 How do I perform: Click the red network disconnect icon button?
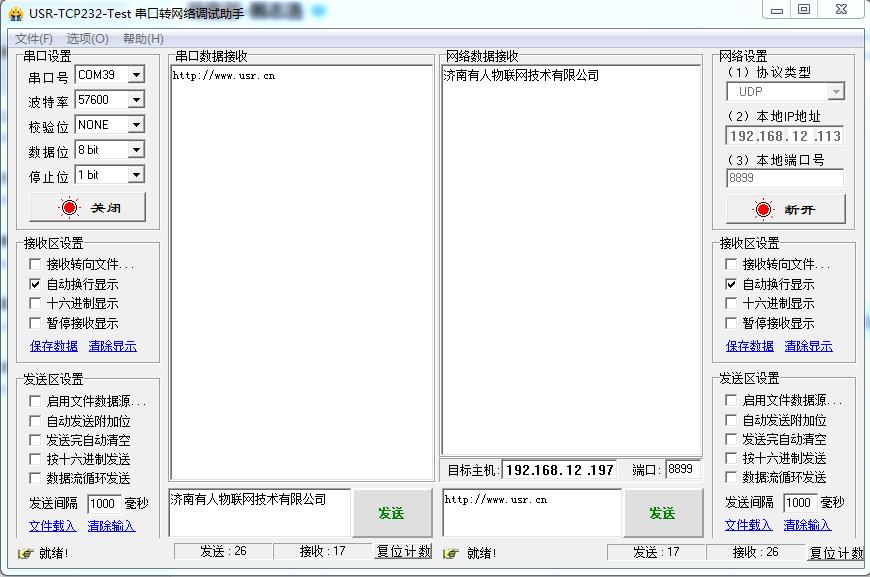764,210
